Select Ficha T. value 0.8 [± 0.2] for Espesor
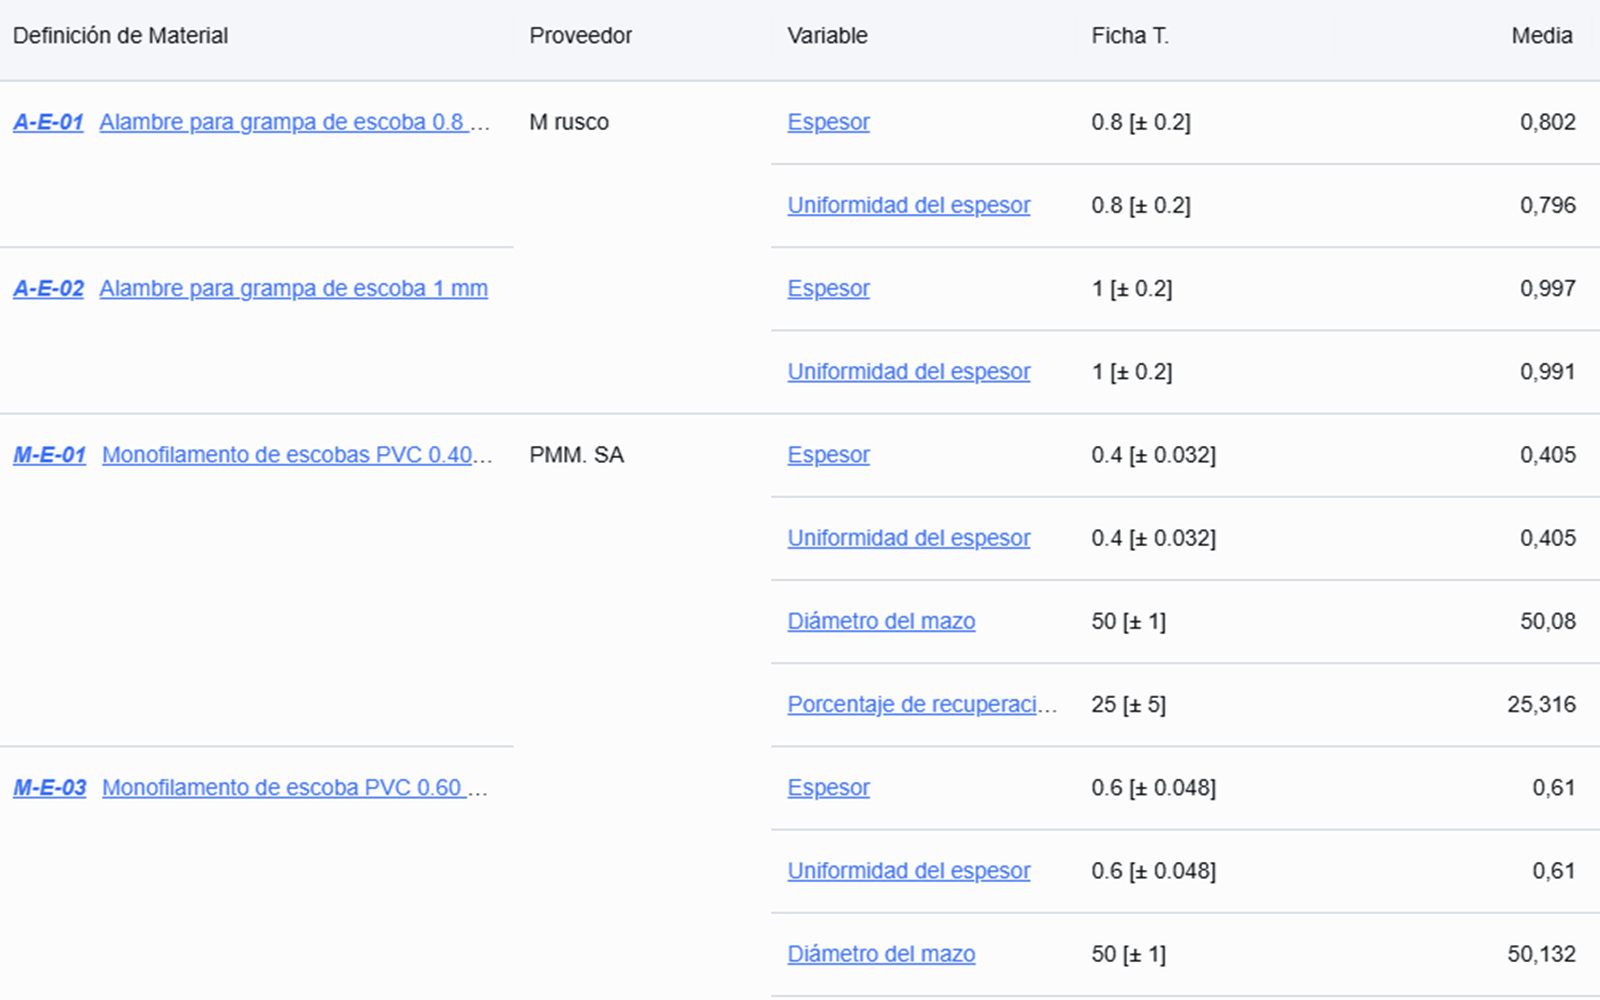 (1141, 122)
